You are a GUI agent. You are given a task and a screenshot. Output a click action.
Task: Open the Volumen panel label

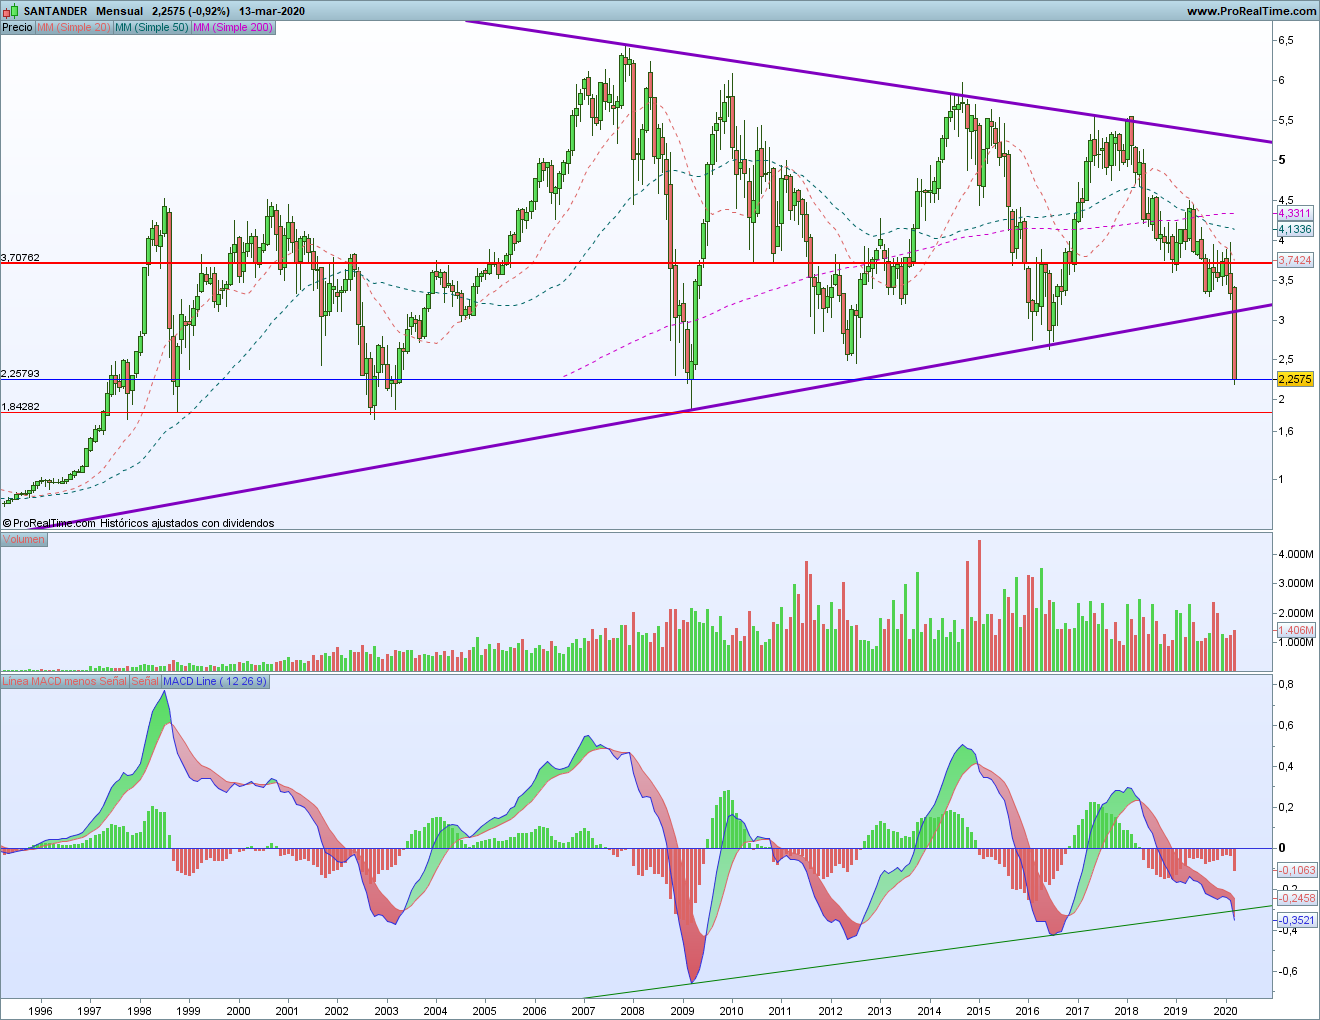point(24,539)
